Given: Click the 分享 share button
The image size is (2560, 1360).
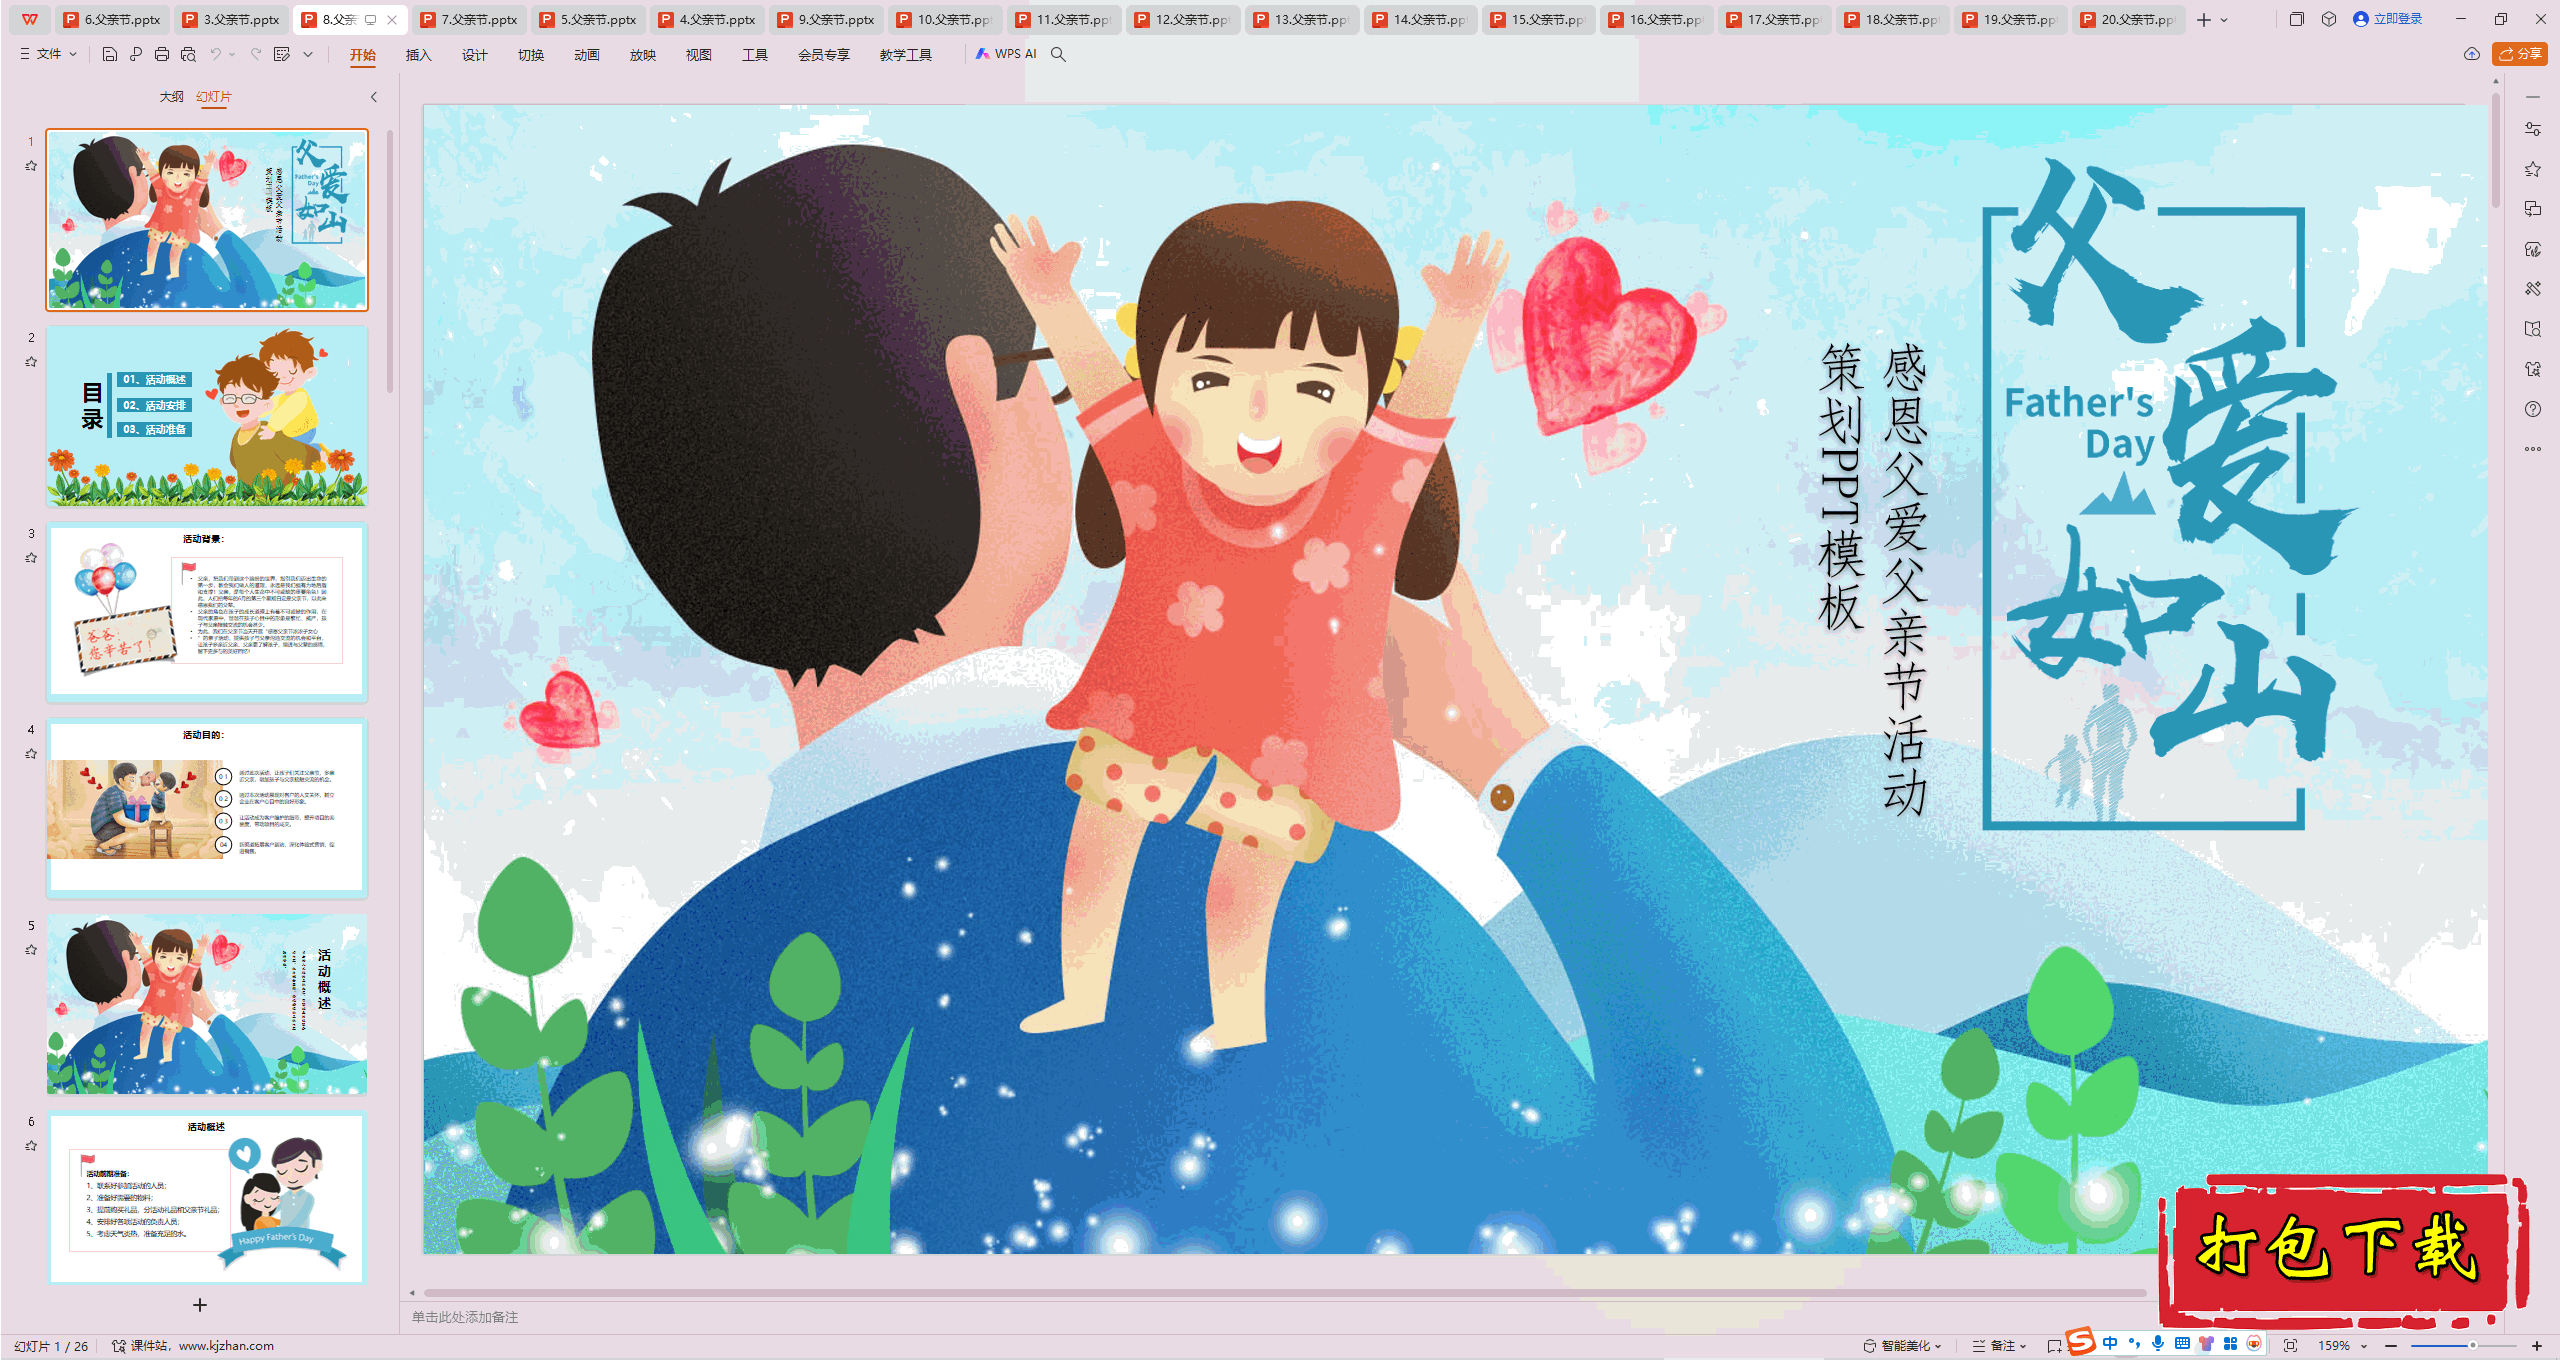Looking at the screenshot, I should tap(2520, 54).
